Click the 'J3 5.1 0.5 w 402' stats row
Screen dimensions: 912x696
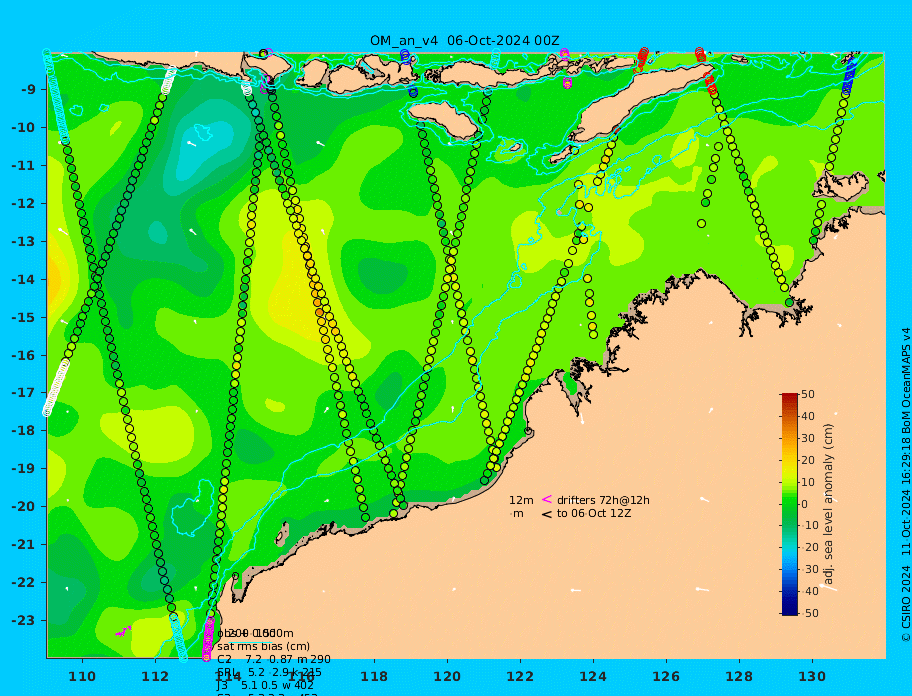[x=266, y=686]
